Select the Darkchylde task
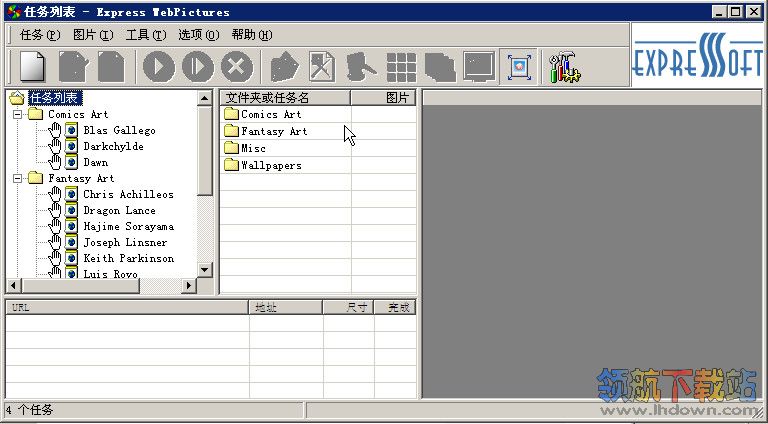The image size is (768, 424). pos(114,146)
